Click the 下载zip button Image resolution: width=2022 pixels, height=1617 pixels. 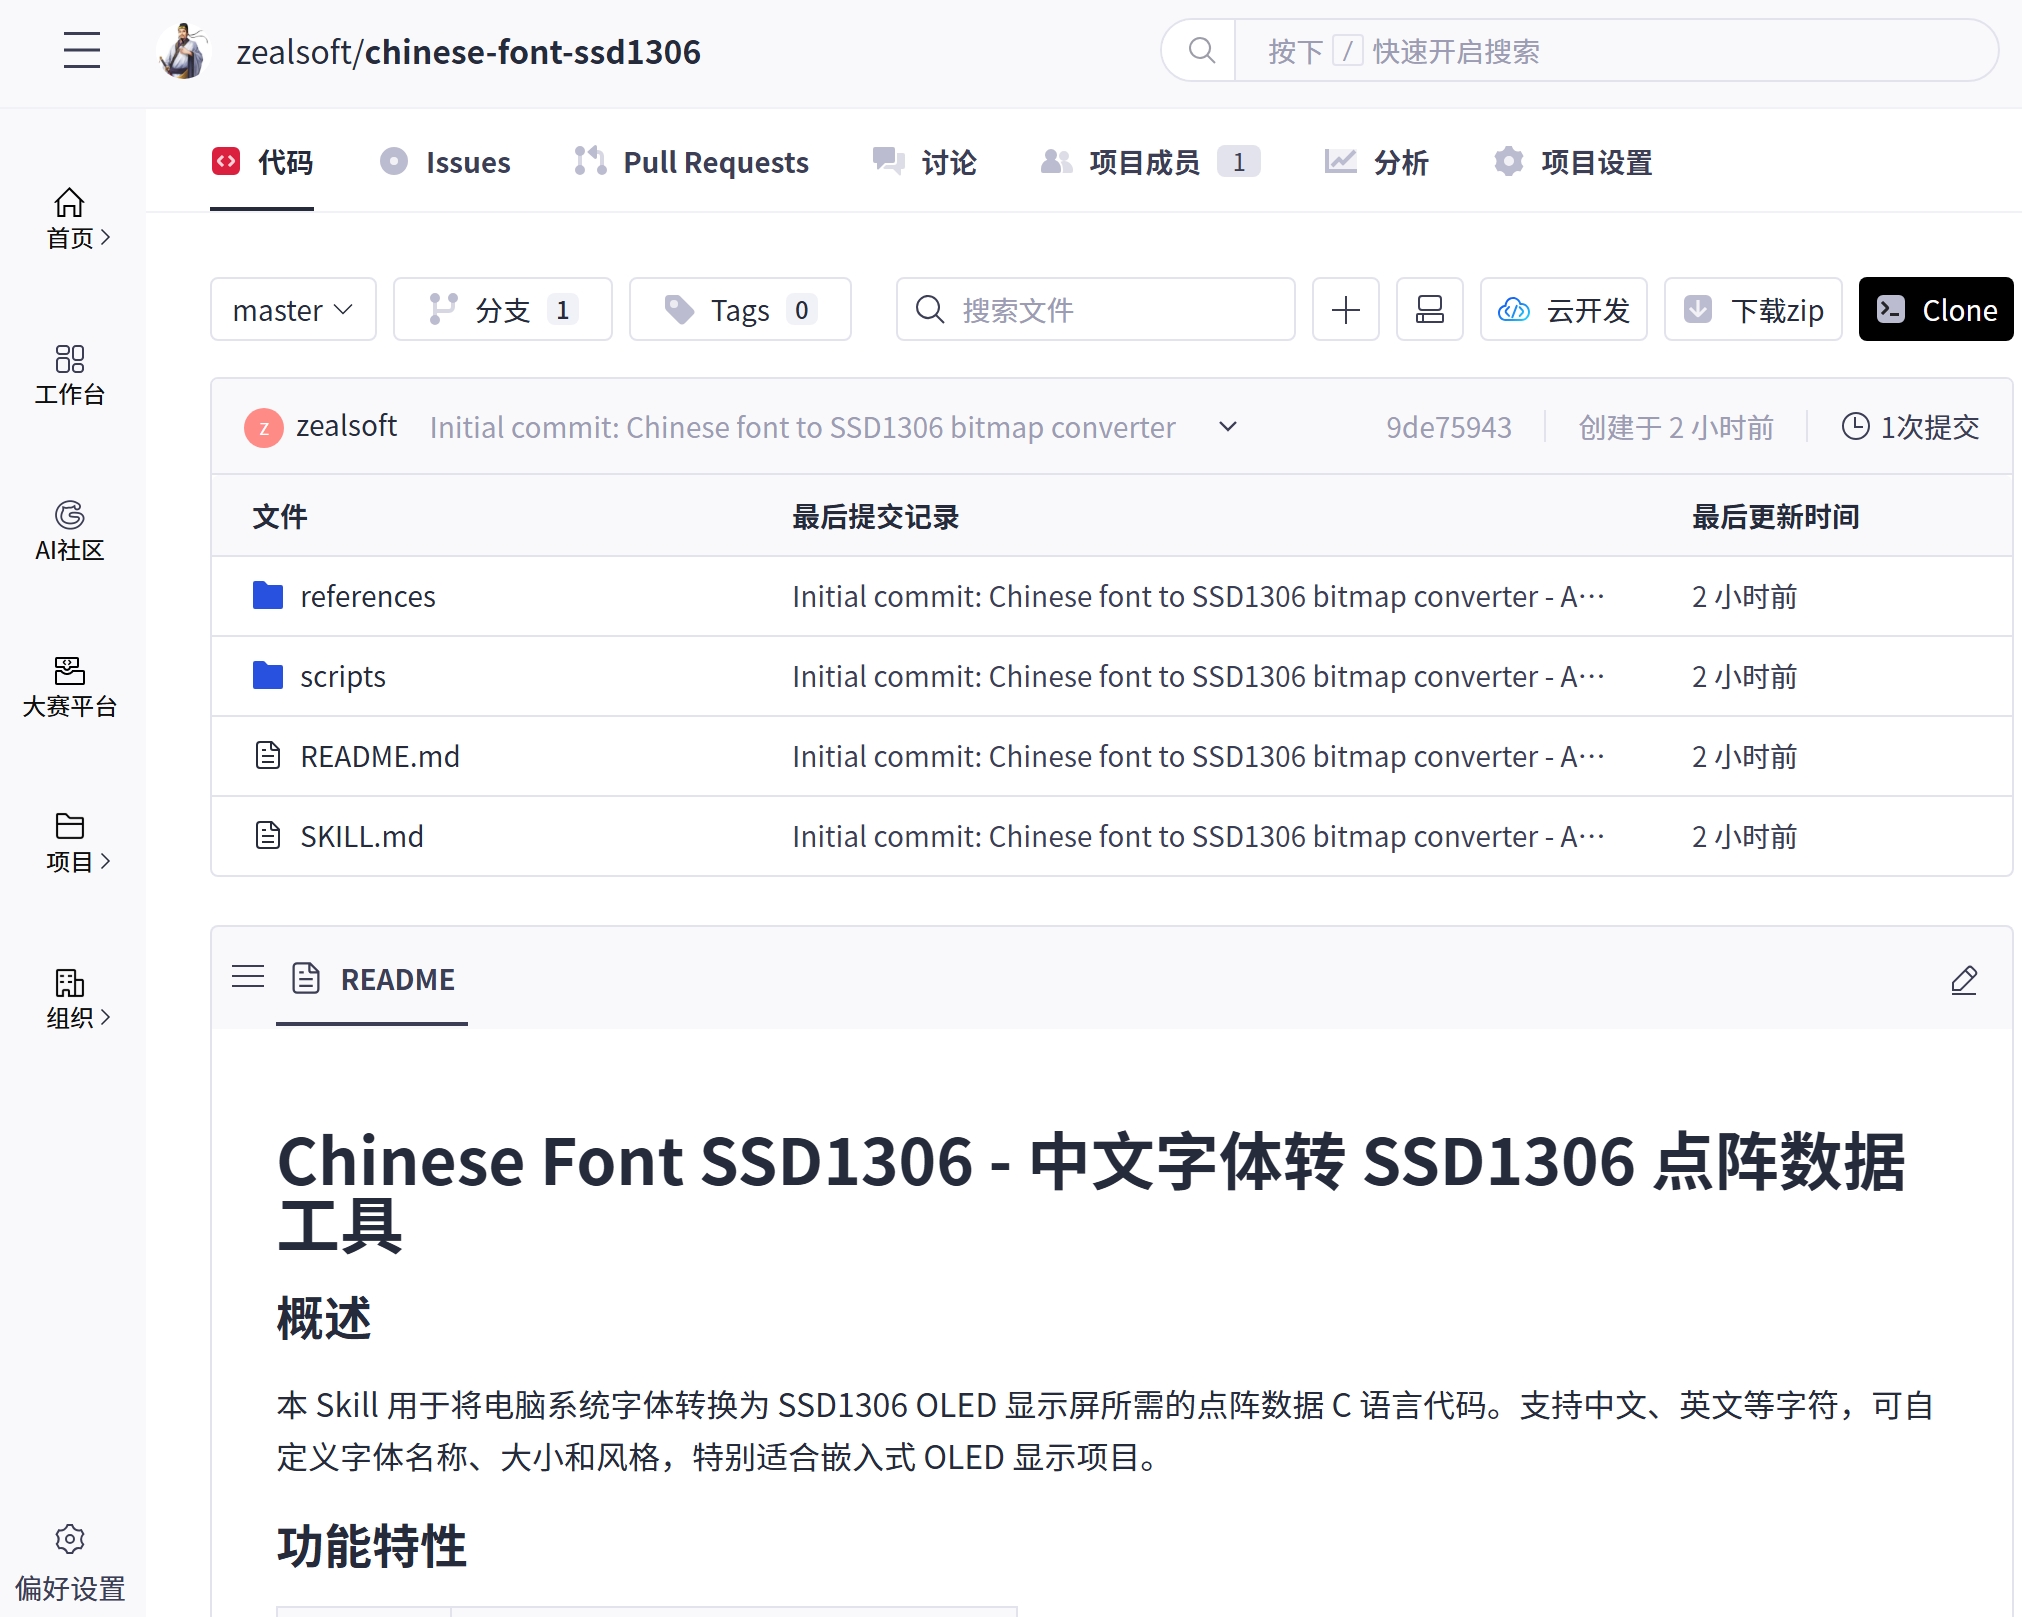coord(1753,310)
